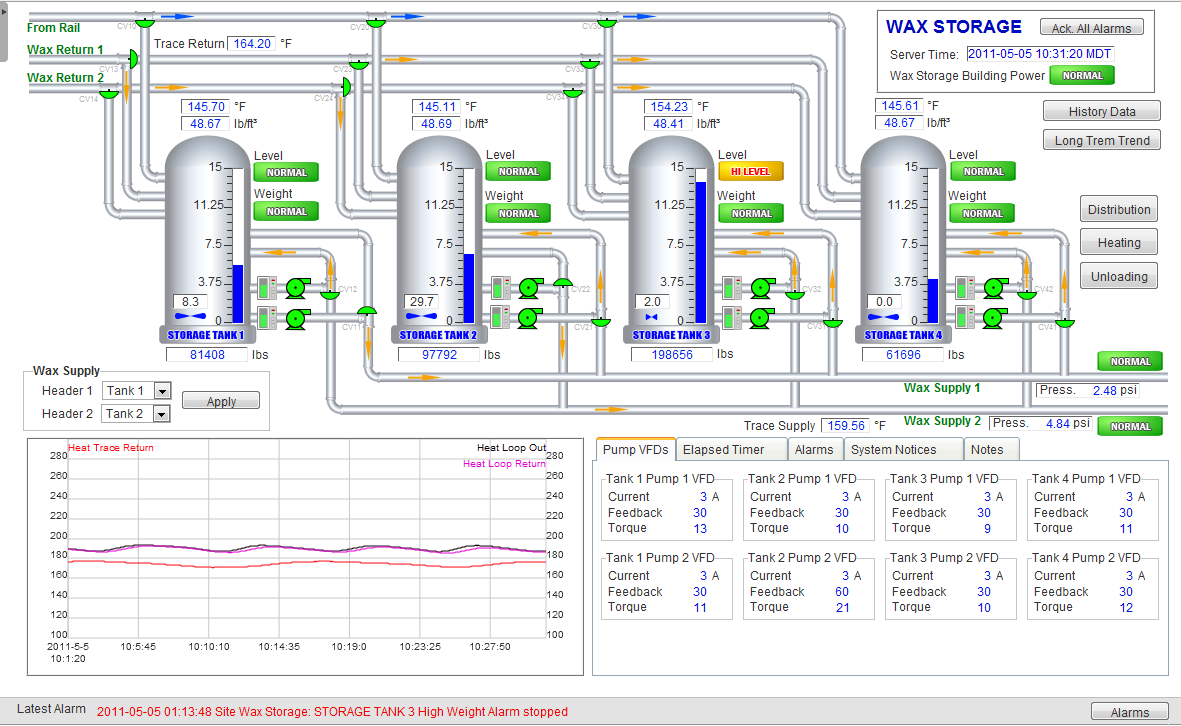Select the upper green pump beside Storage Tank 2
Viewport: 1181px width, 726px height.
click(x=529, y=288)
